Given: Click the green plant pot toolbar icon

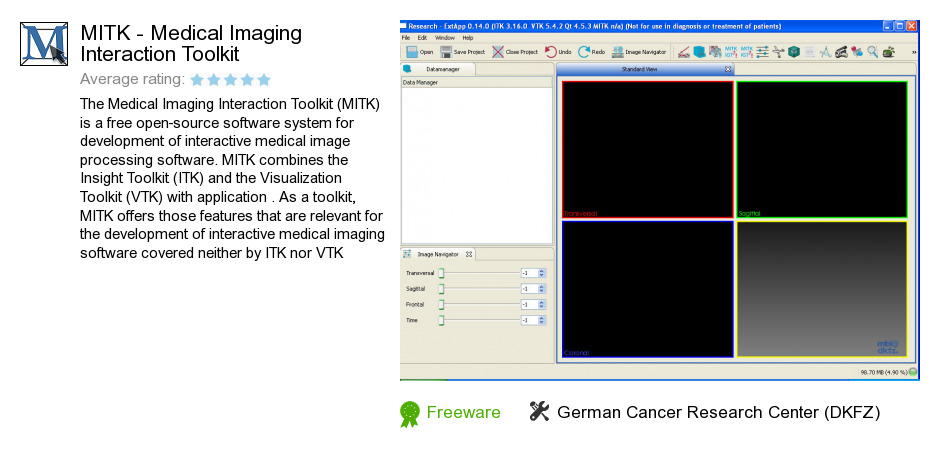Looking at the screenshot, I should (x=888, y=52).
